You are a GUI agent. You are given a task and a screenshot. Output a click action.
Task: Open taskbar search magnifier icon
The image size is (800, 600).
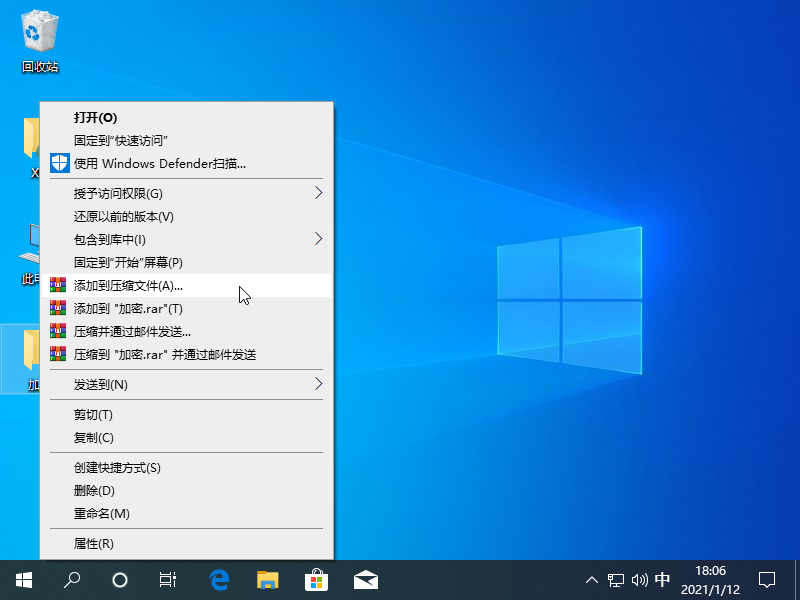(x=72, y=579)
